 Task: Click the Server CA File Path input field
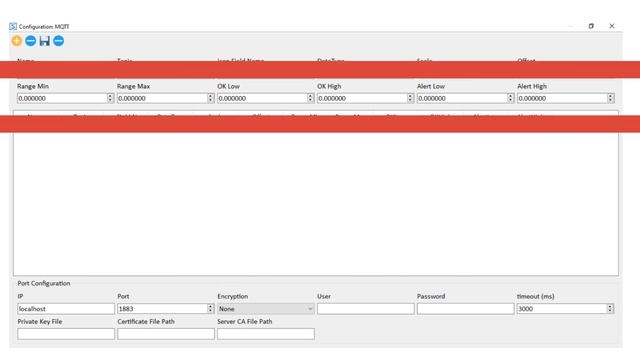coord(266,334)
